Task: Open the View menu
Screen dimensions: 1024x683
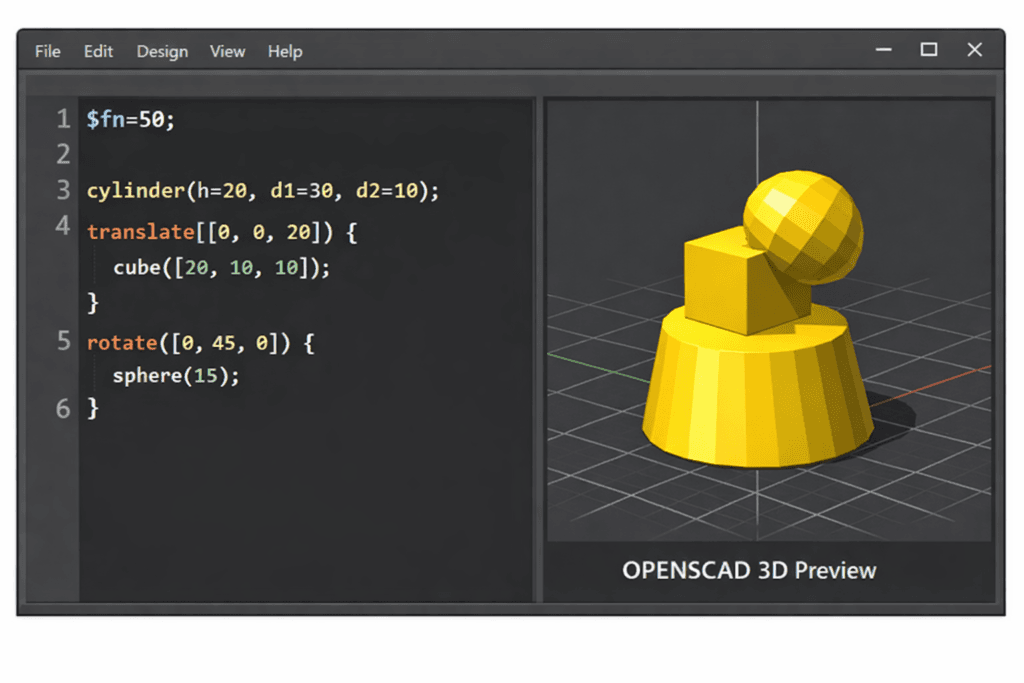Action: pyautogui.click(x=226, y=51)
